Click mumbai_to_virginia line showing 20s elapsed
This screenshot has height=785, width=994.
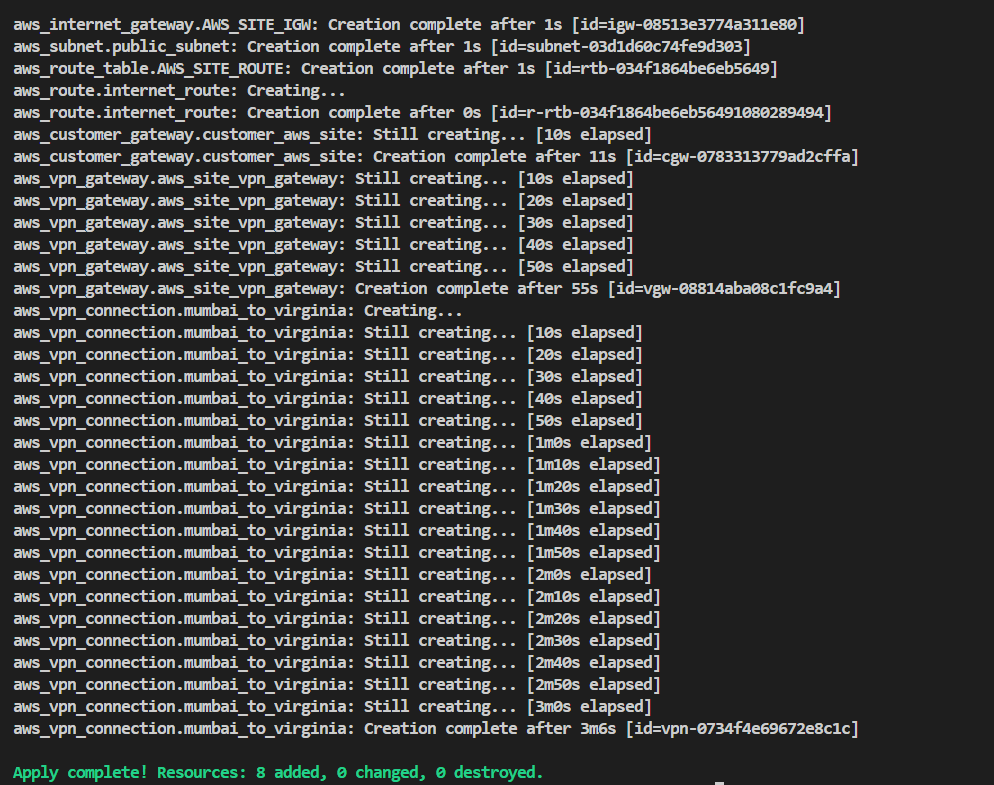click(x=328, y=355)
